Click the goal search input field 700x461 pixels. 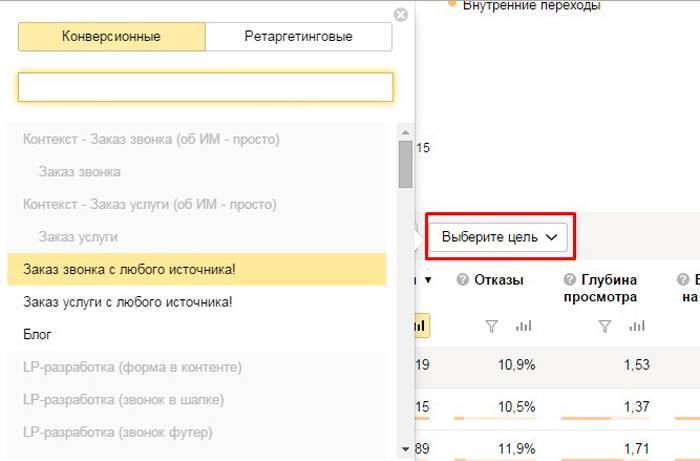pos(205,87)
